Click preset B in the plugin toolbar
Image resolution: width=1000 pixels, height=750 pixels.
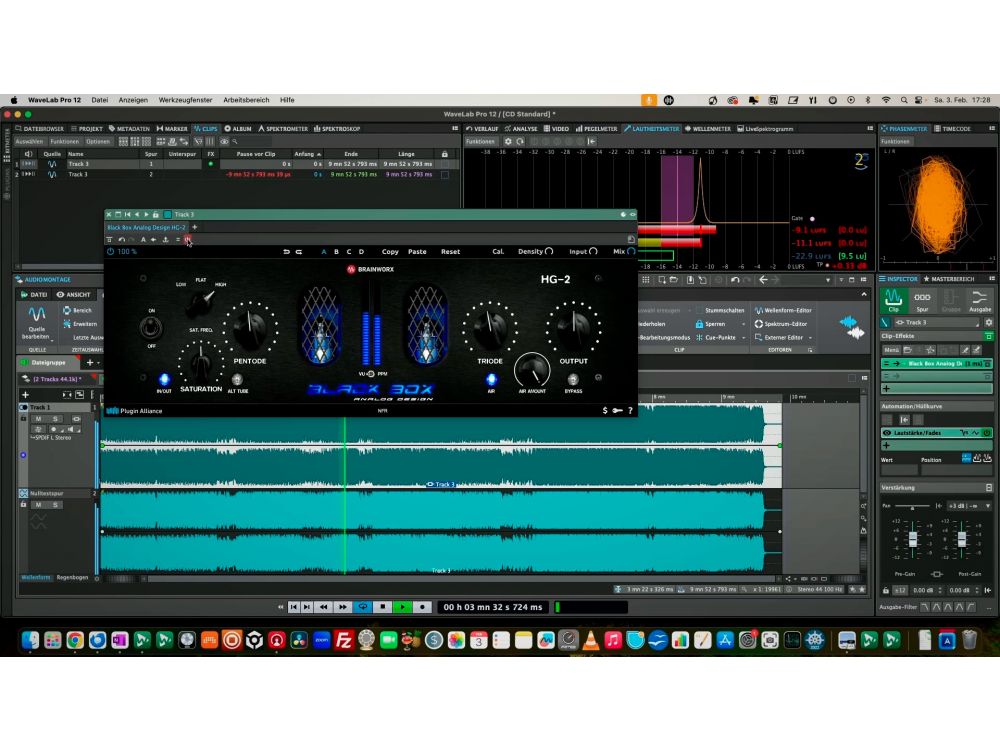pyautogui.click(x=334, y=252)
